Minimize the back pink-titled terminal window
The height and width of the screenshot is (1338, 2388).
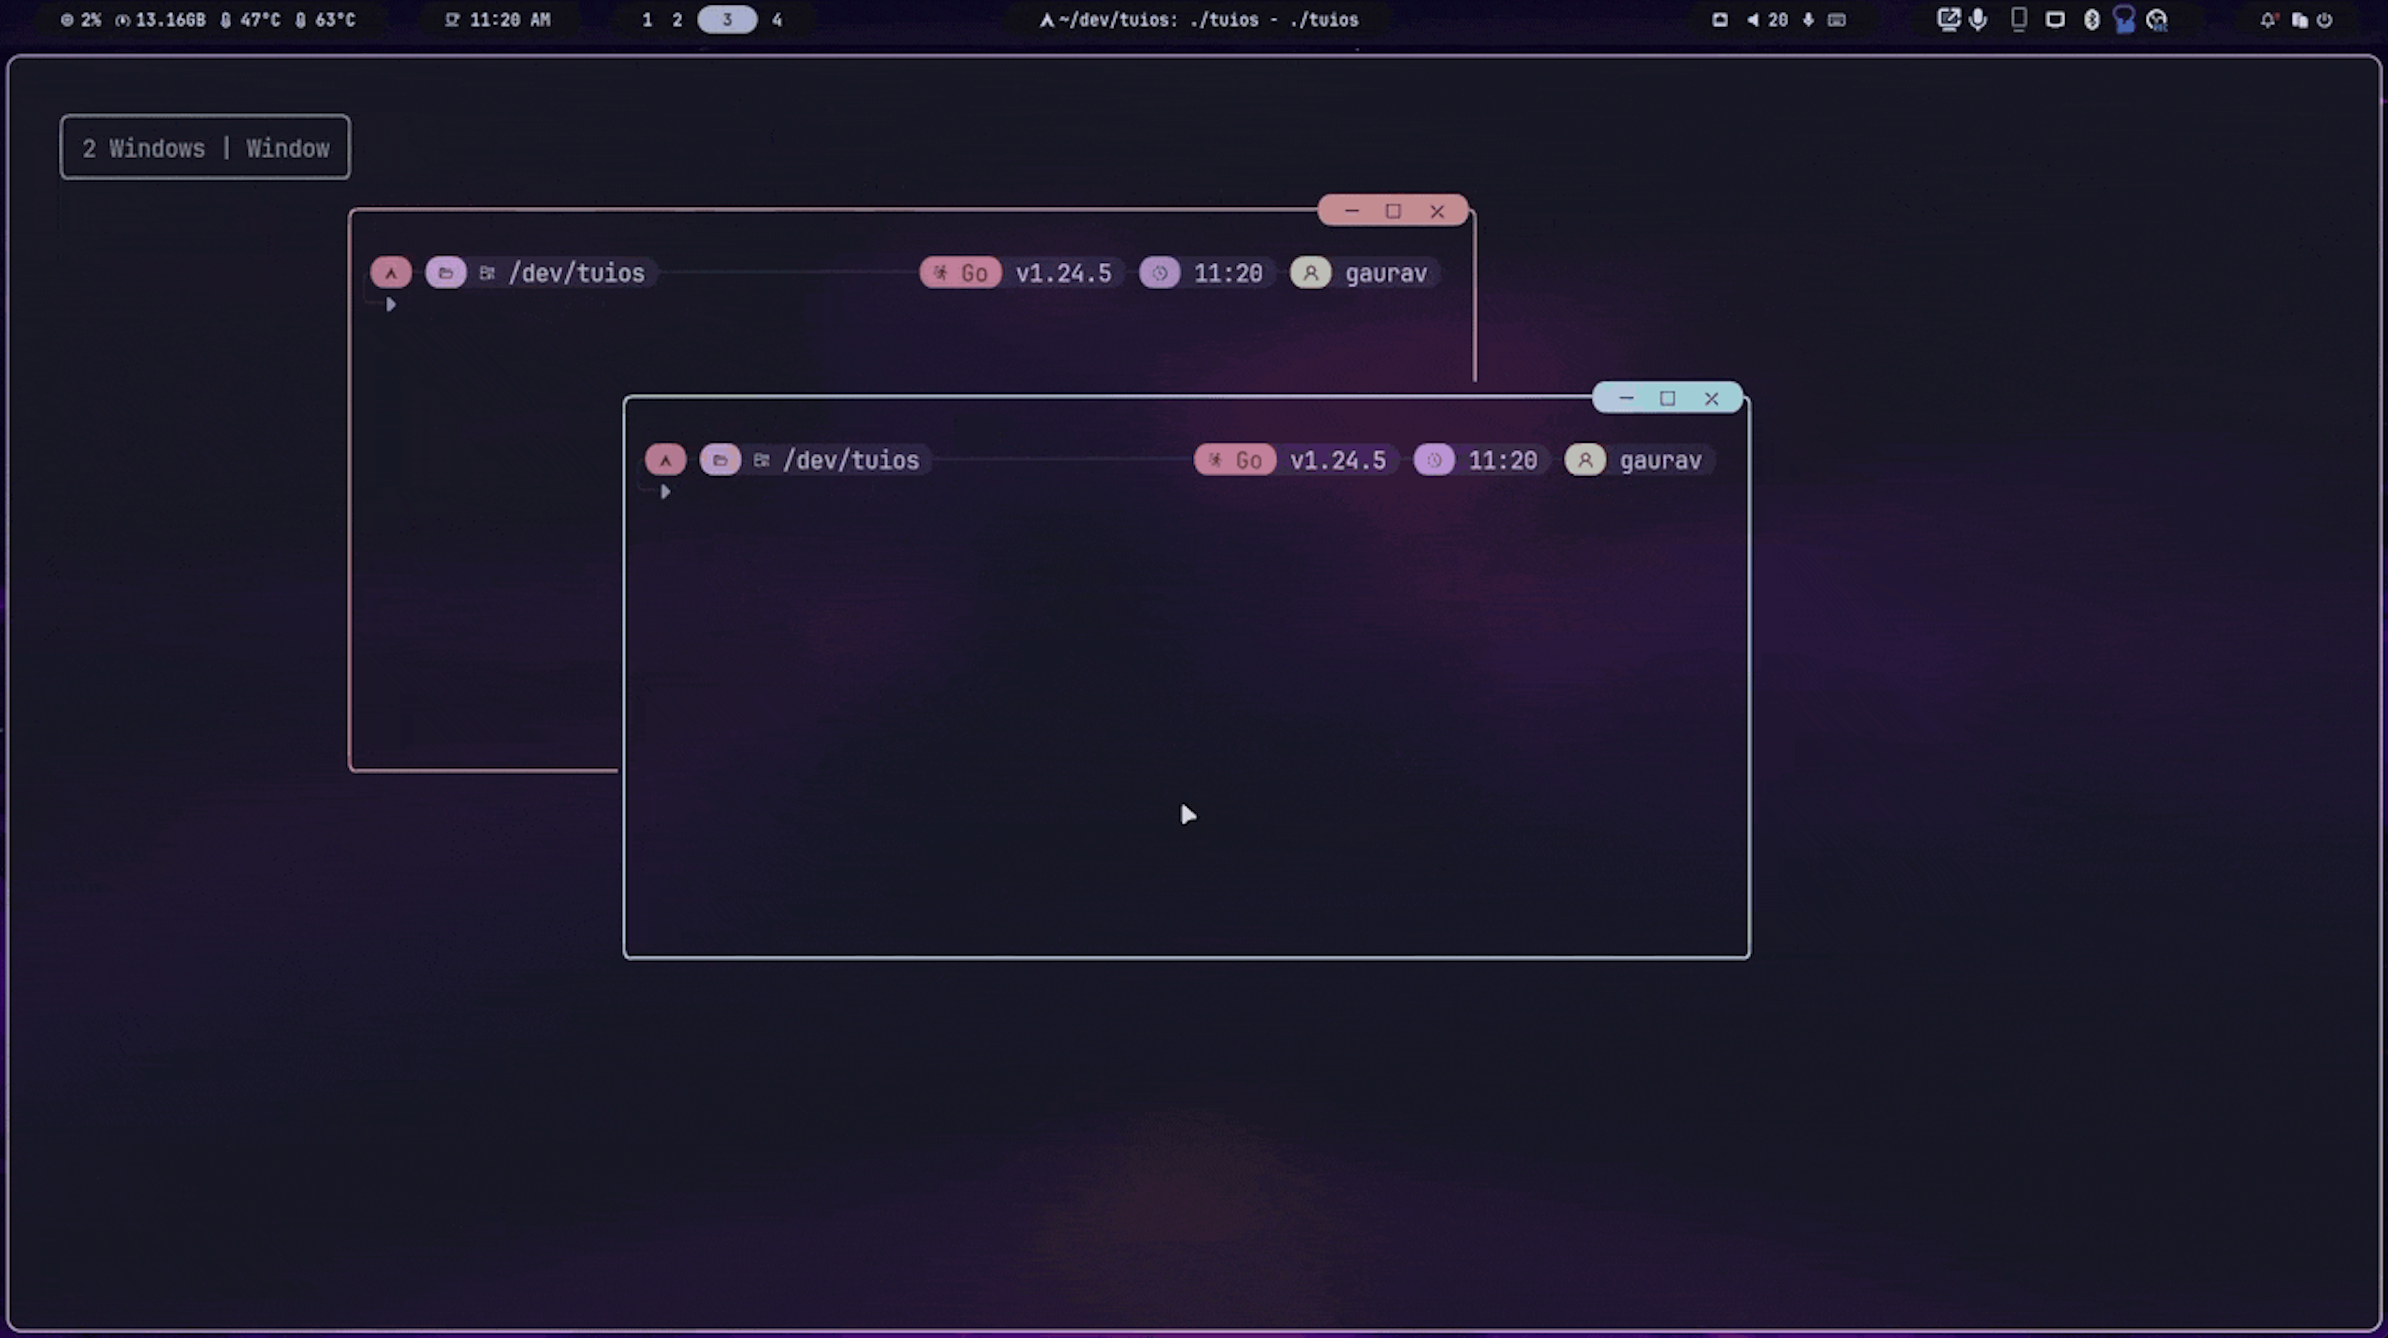[x=1352, y=211]
